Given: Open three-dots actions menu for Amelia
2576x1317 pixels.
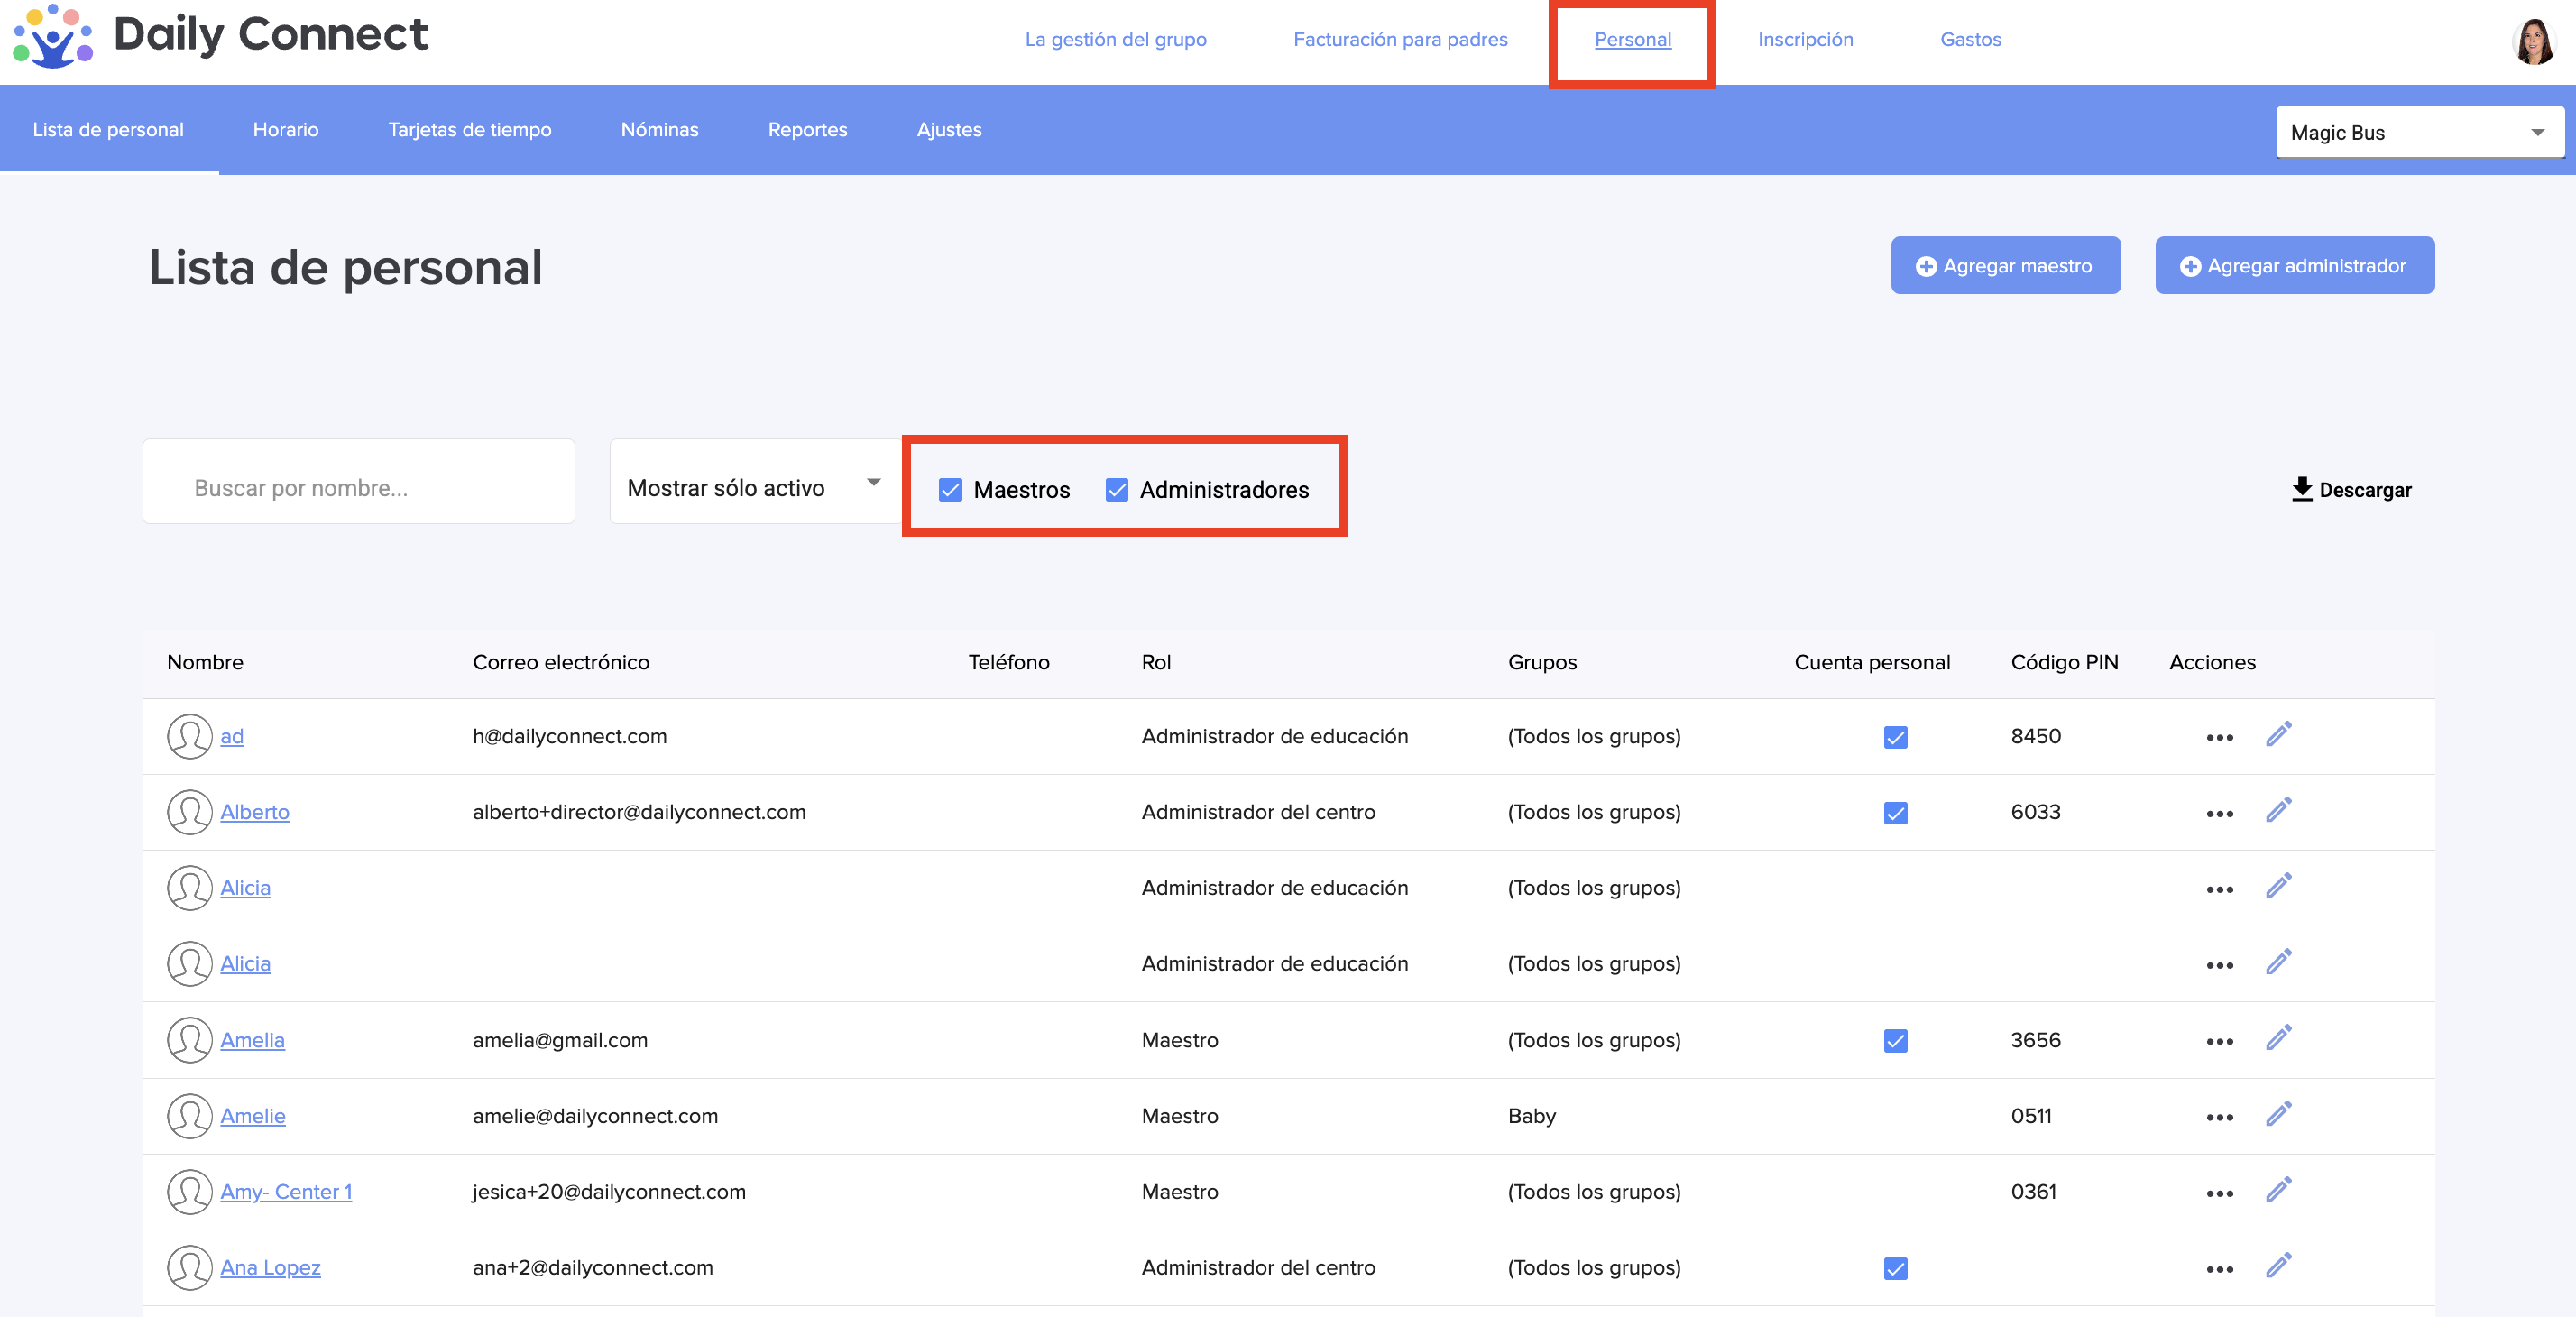Looking at the screenshot, I should [x=2219, y=1041].
